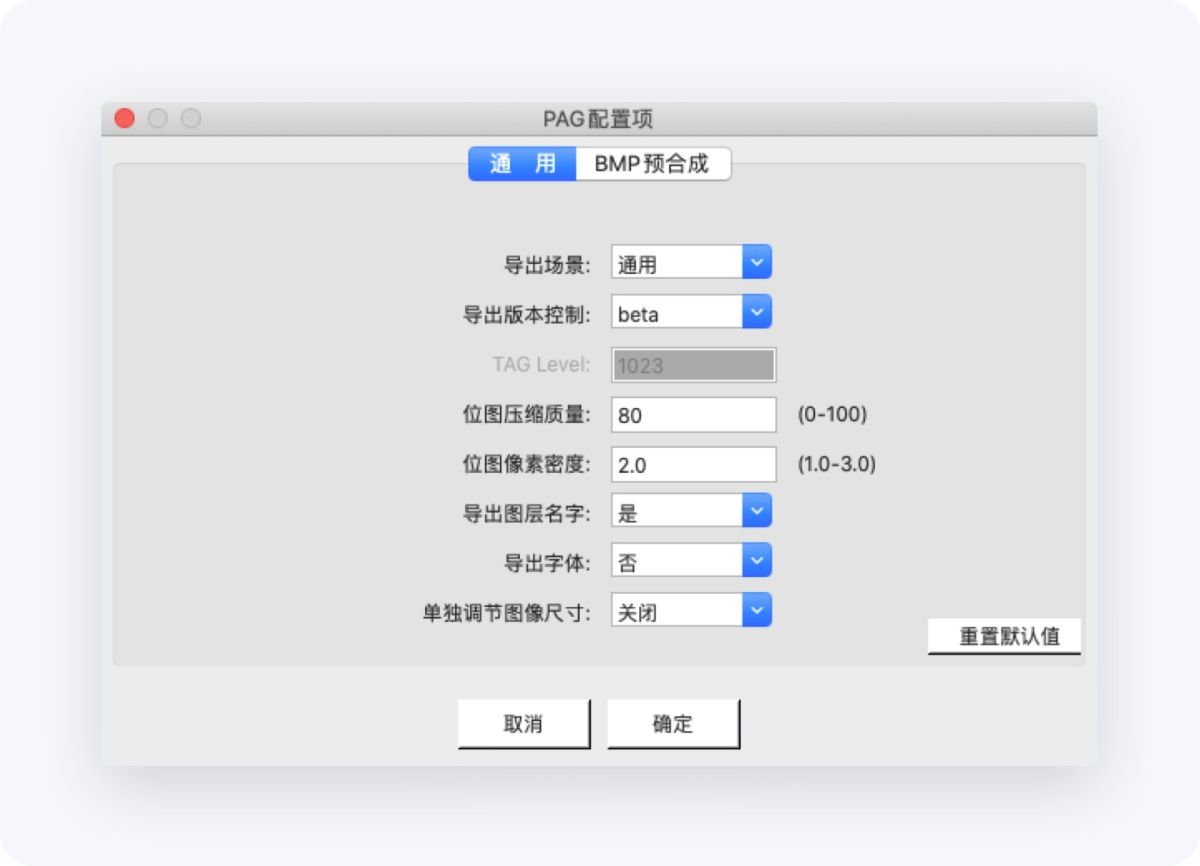Open the 导出字体 dropdown
Viewport: 1200px width, 866px height.
(x=692, y=562)
